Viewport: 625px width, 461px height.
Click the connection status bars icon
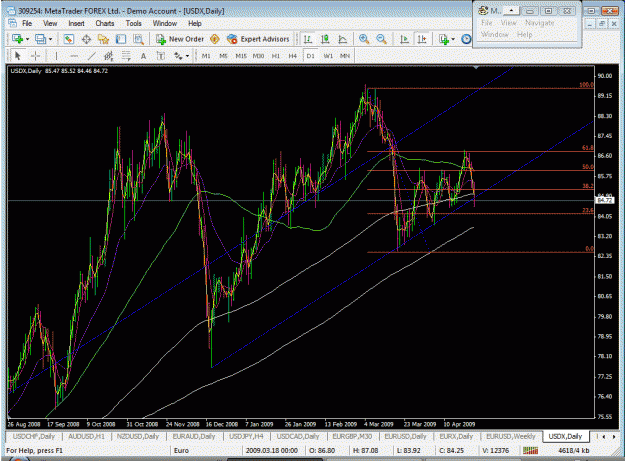(x=530, y=451)
